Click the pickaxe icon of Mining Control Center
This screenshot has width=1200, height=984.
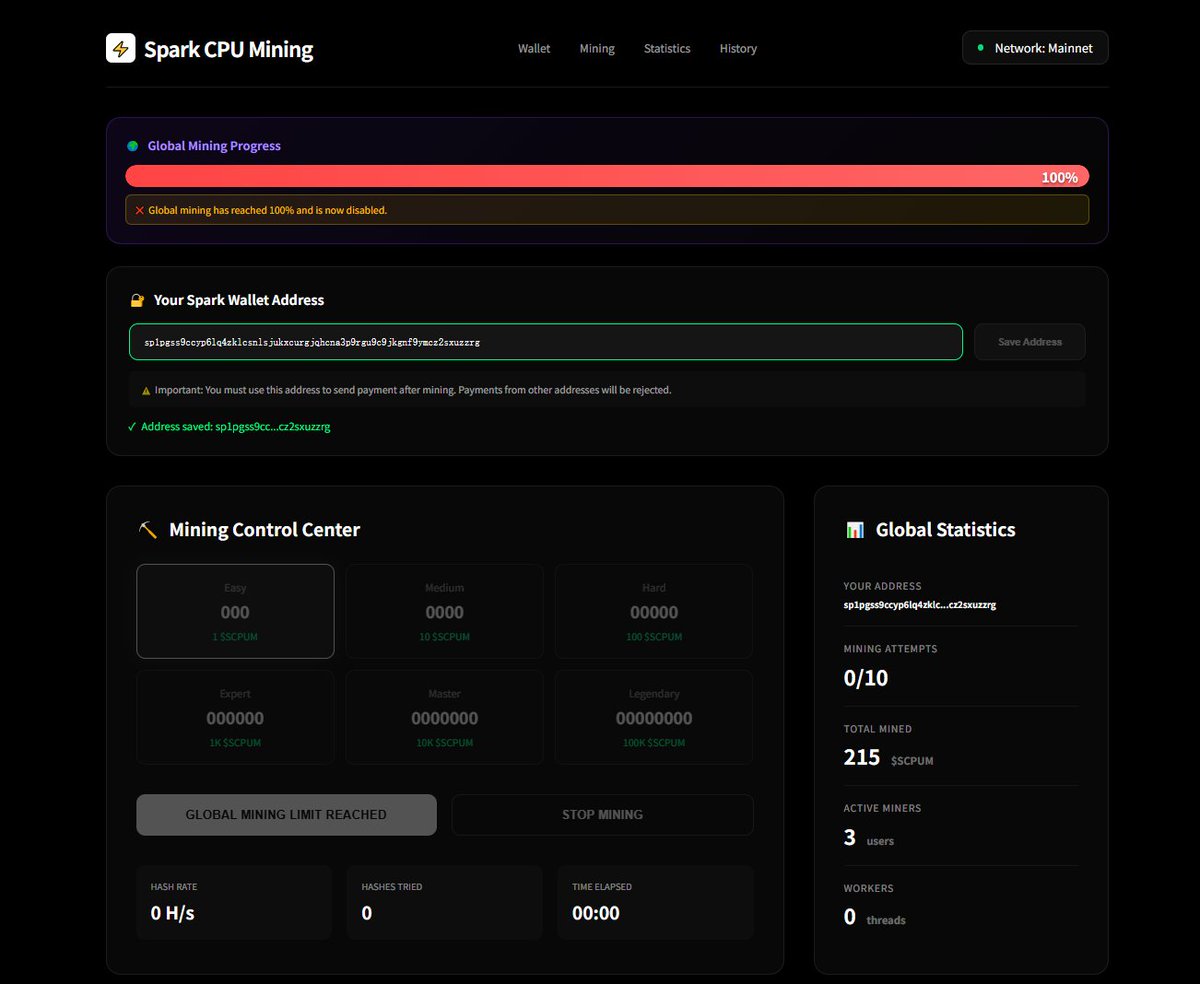[148, 530]
